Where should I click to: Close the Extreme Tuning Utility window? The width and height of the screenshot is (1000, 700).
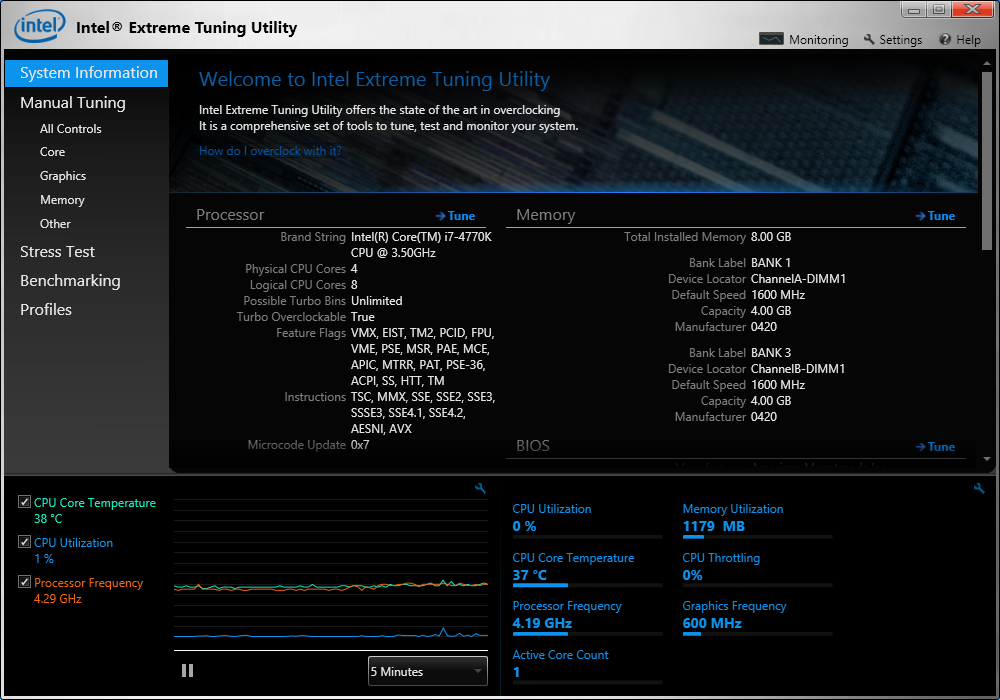(973, 10)
